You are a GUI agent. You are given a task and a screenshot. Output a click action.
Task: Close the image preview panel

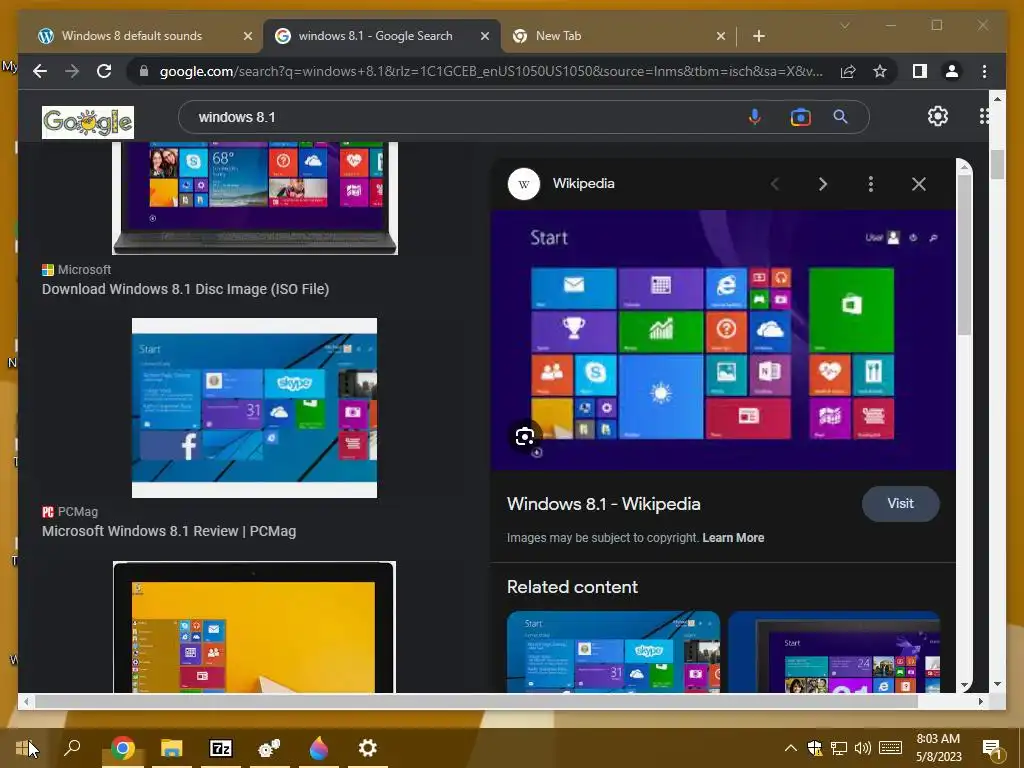point(919,184)
